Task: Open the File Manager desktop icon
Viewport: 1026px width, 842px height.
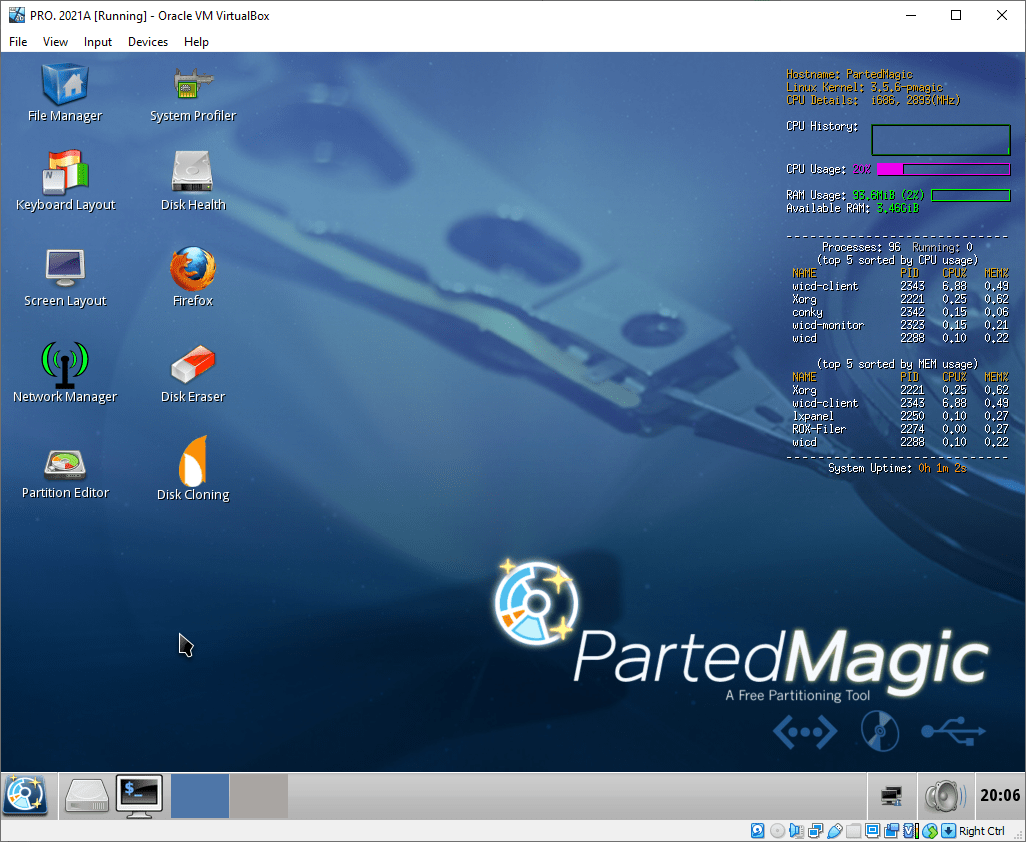Action: [65, 93]
